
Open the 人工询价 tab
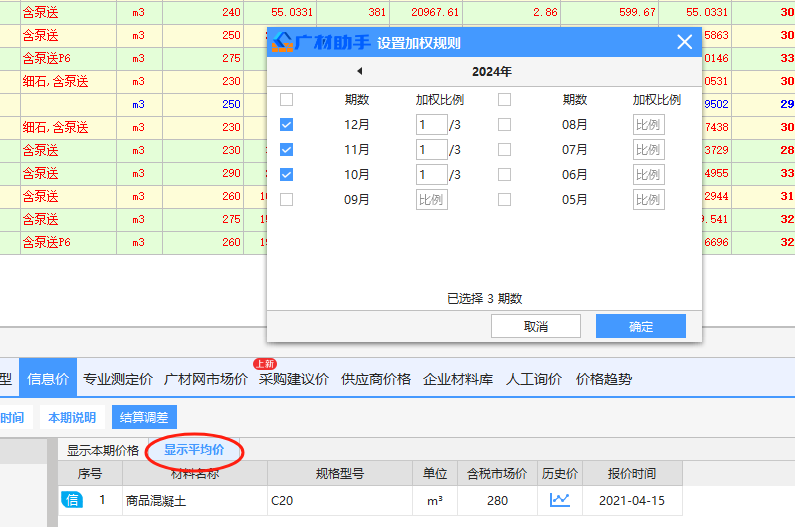(534, 379)
